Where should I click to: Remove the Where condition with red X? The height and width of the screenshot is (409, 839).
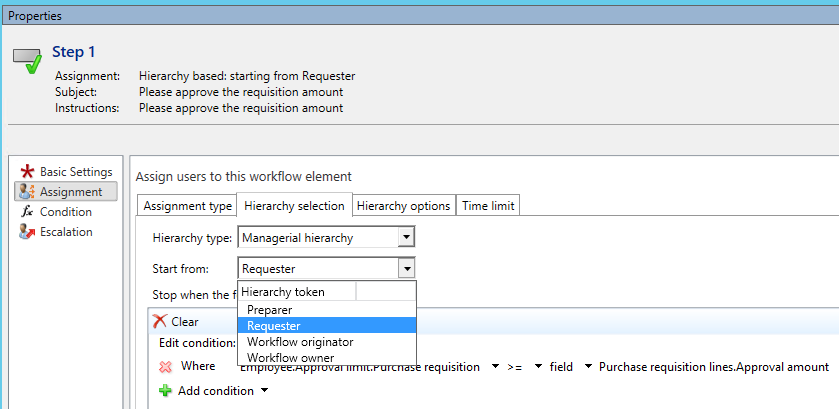(166, 367)
